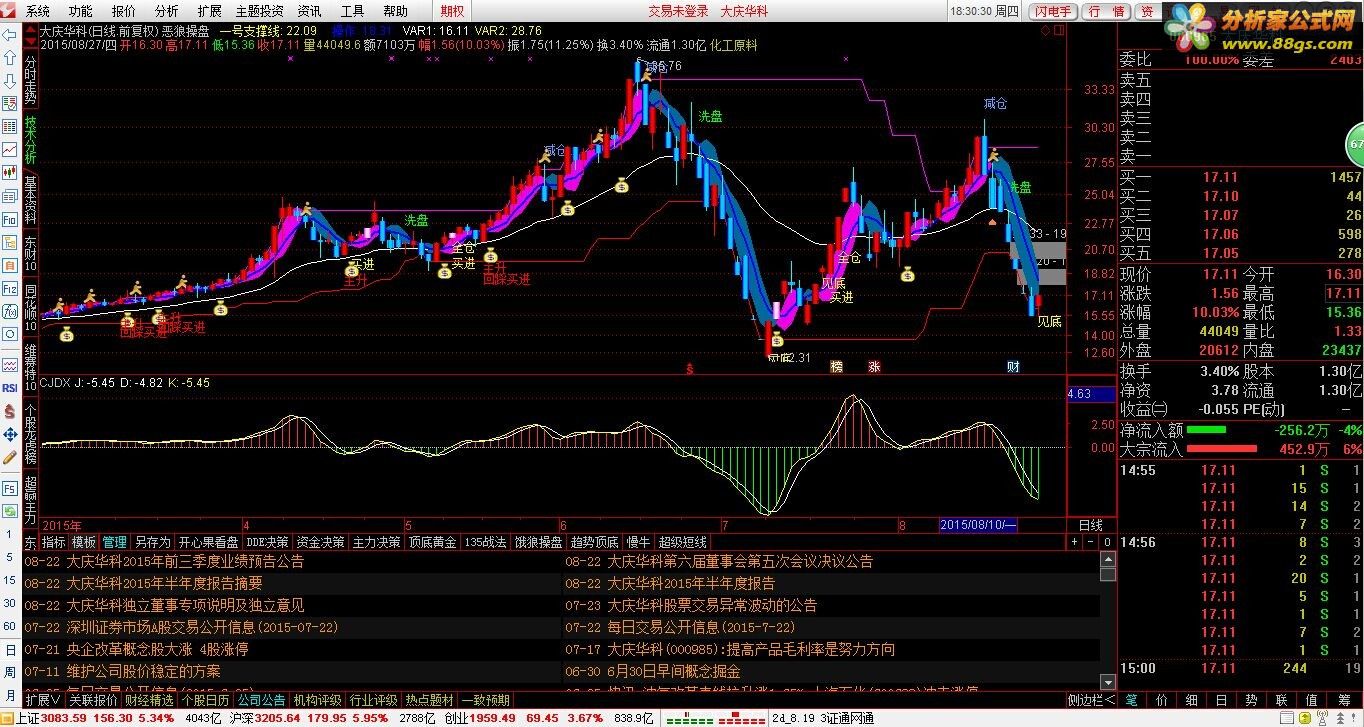Click the F10 info icon in sidebar
The width and height of the screenshot is (1364, 727).
[x=9, y=218]
